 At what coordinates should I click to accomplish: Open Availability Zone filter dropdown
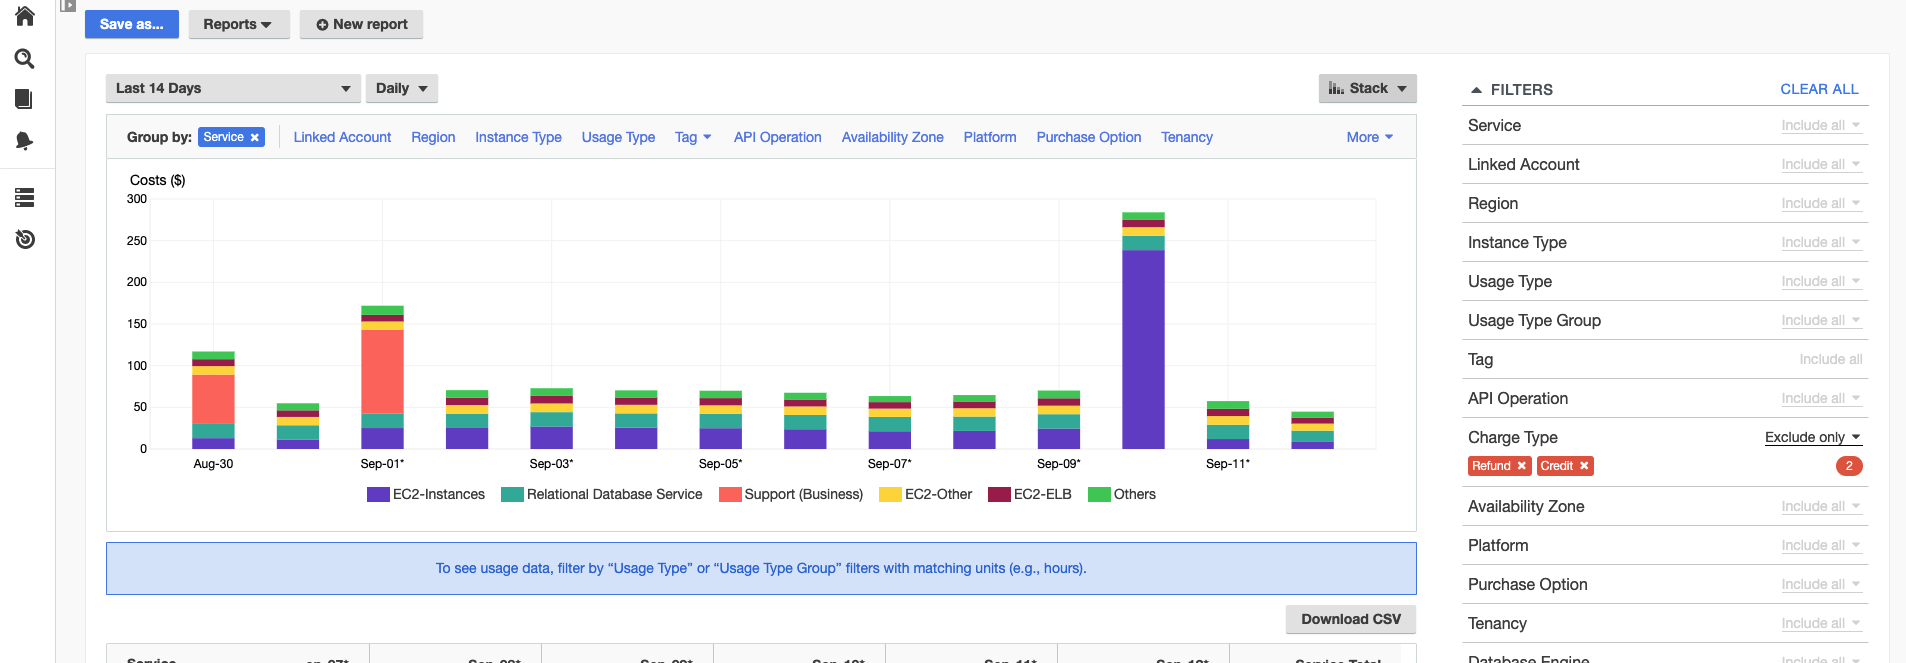1821,507
